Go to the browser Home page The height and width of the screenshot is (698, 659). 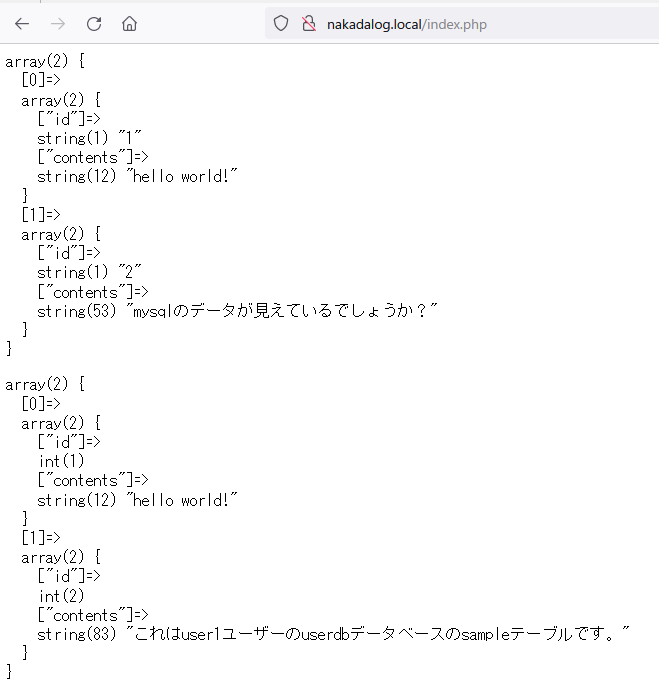coord(129,23)
